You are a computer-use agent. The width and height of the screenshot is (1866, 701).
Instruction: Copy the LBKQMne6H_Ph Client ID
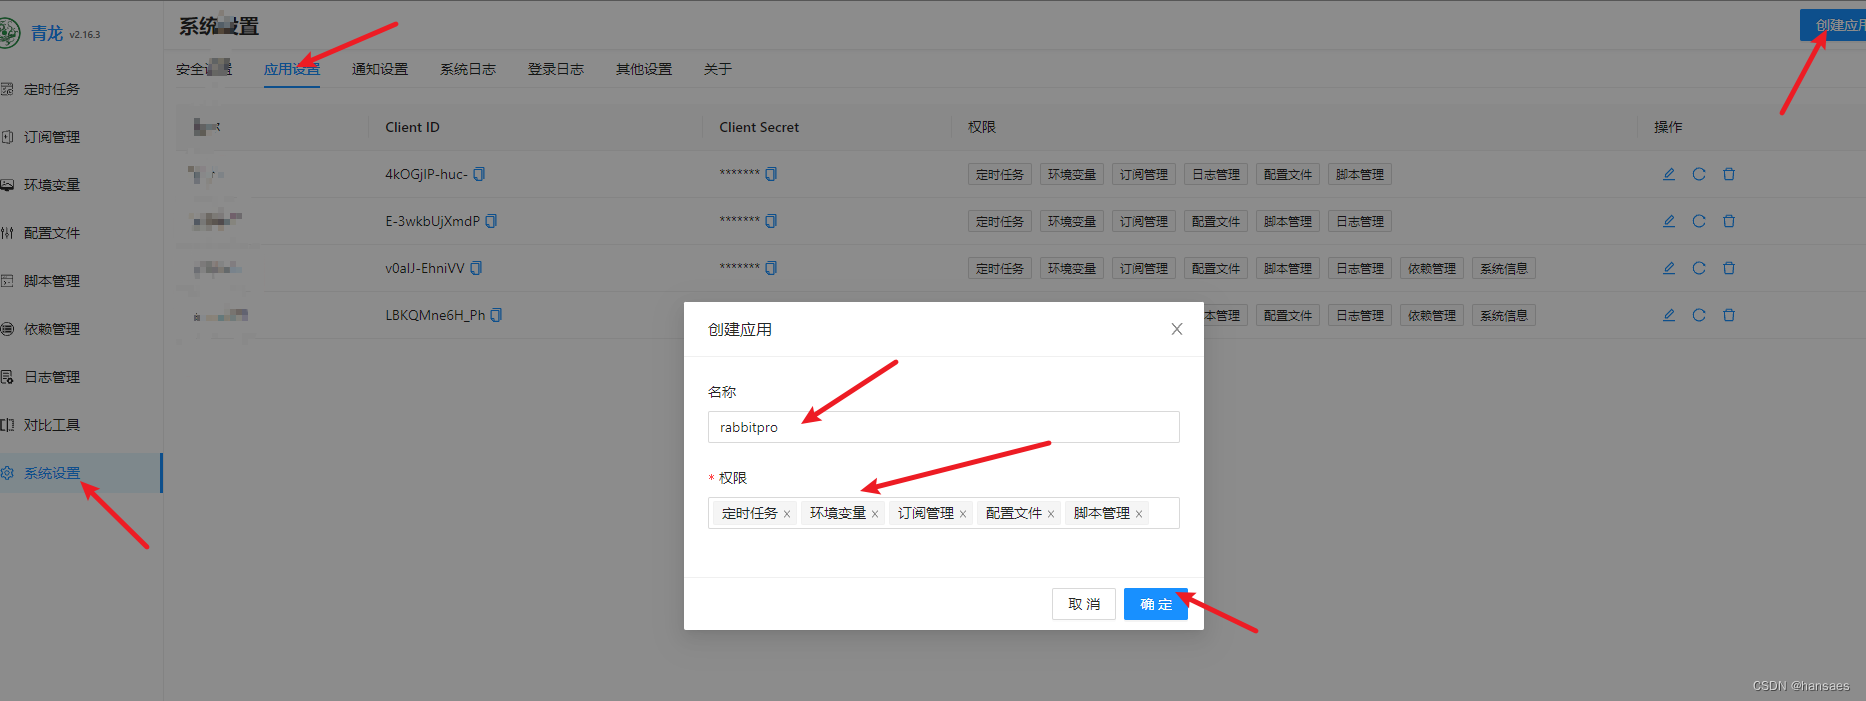(x=496, y=315)
